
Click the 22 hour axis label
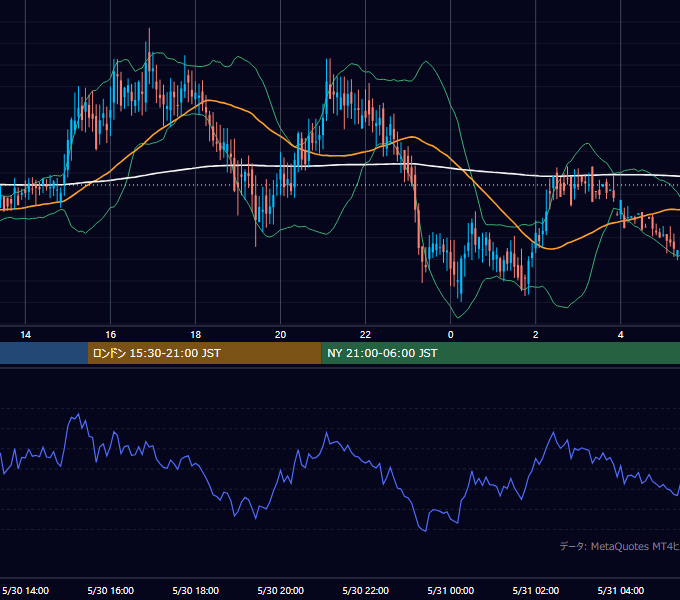point(366,335)
